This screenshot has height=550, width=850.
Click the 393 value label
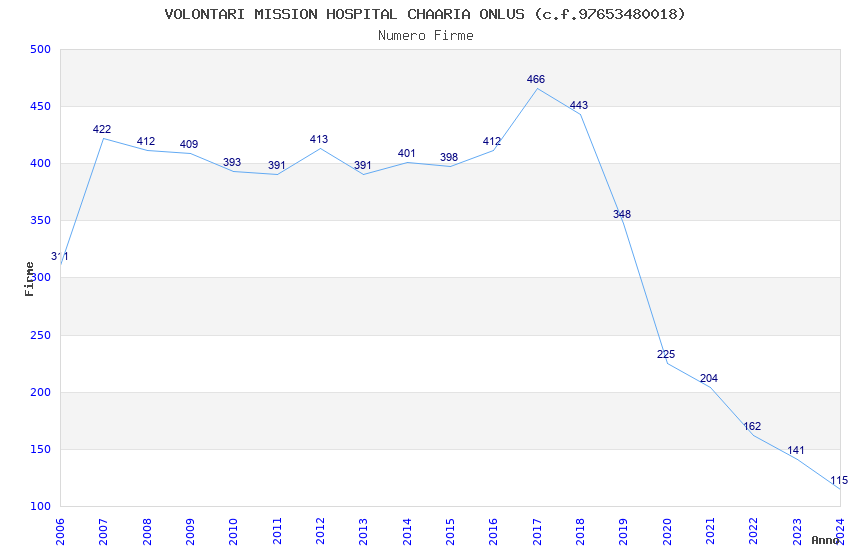[x=232, y=162]
